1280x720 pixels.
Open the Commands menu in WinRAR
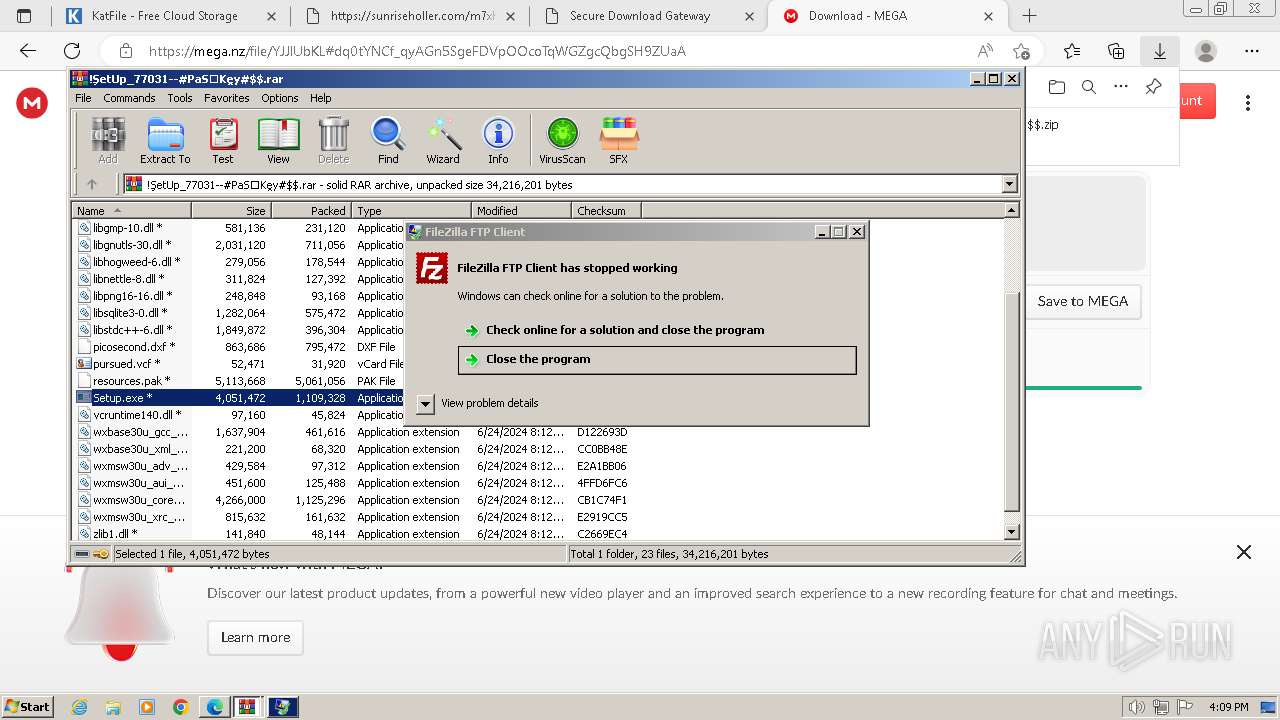point(129,98)
